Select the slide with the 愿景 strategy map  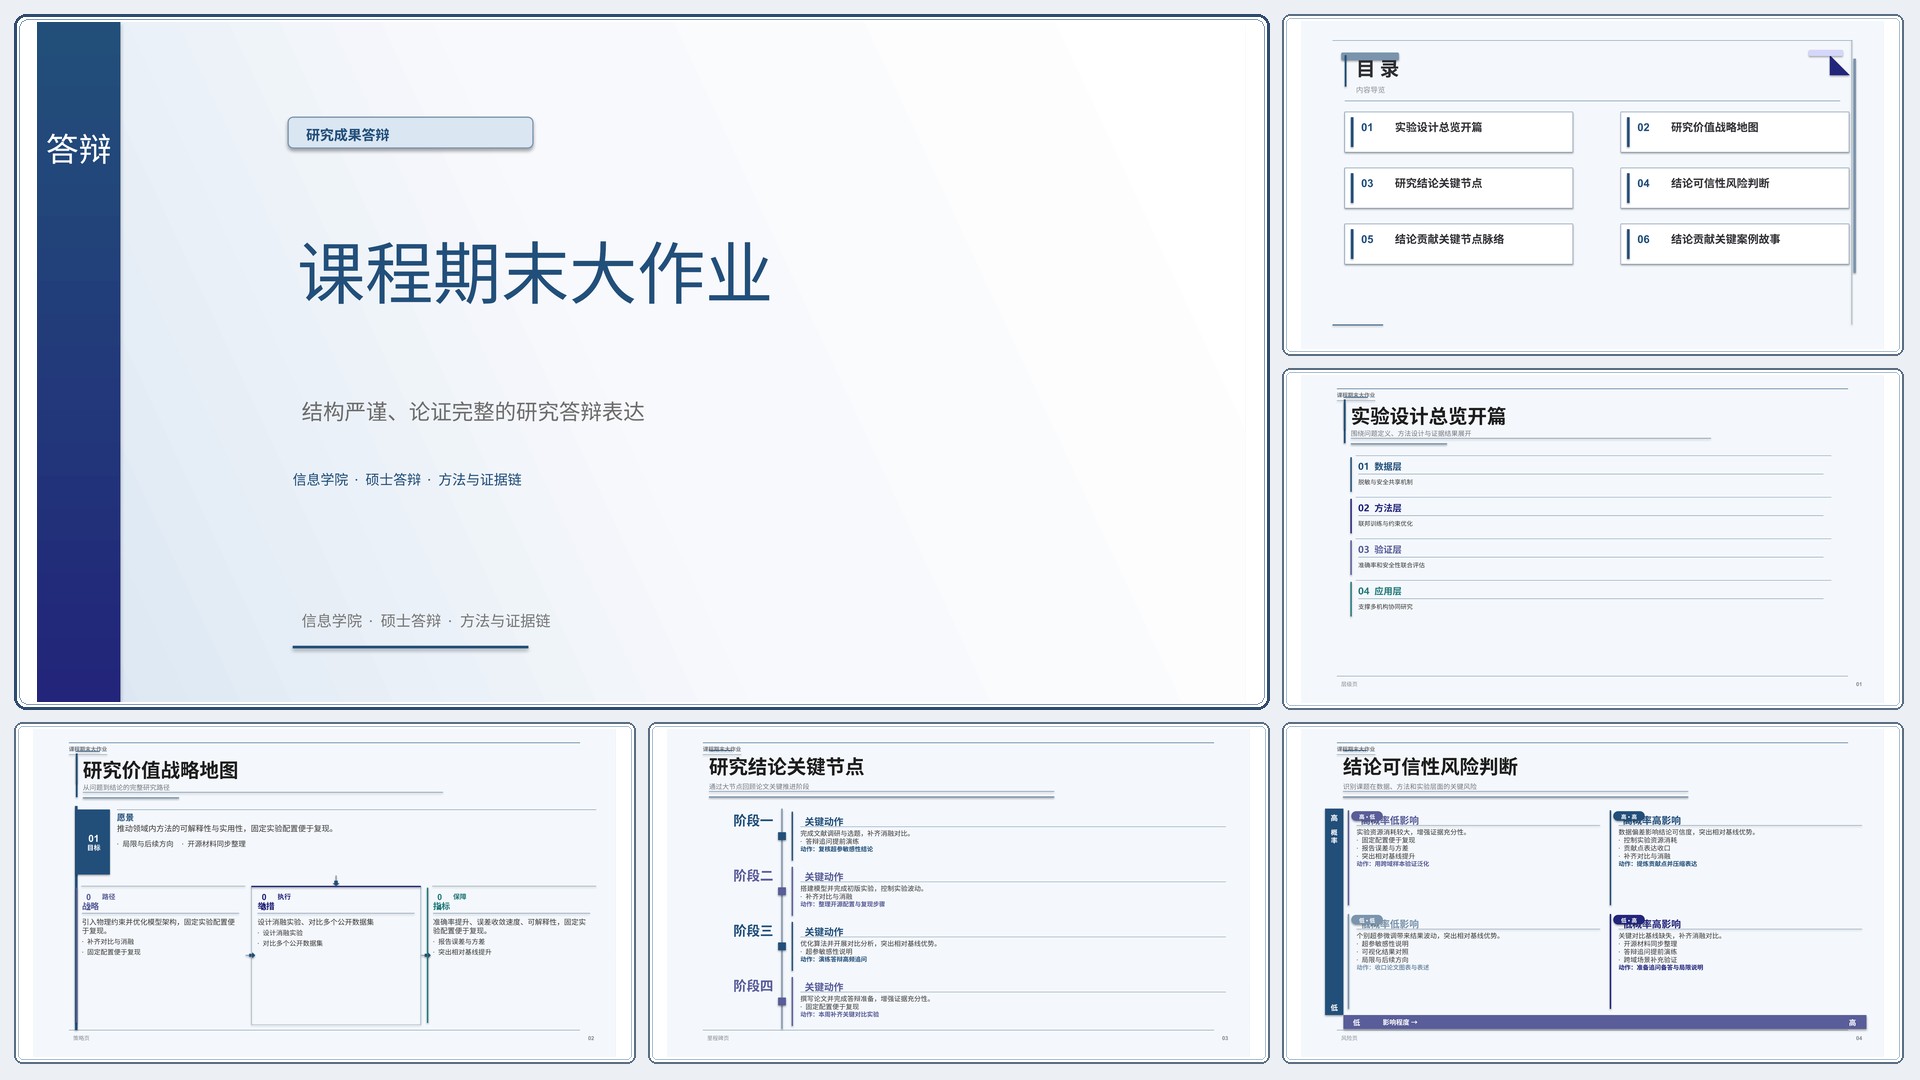(x=325, y=893)
